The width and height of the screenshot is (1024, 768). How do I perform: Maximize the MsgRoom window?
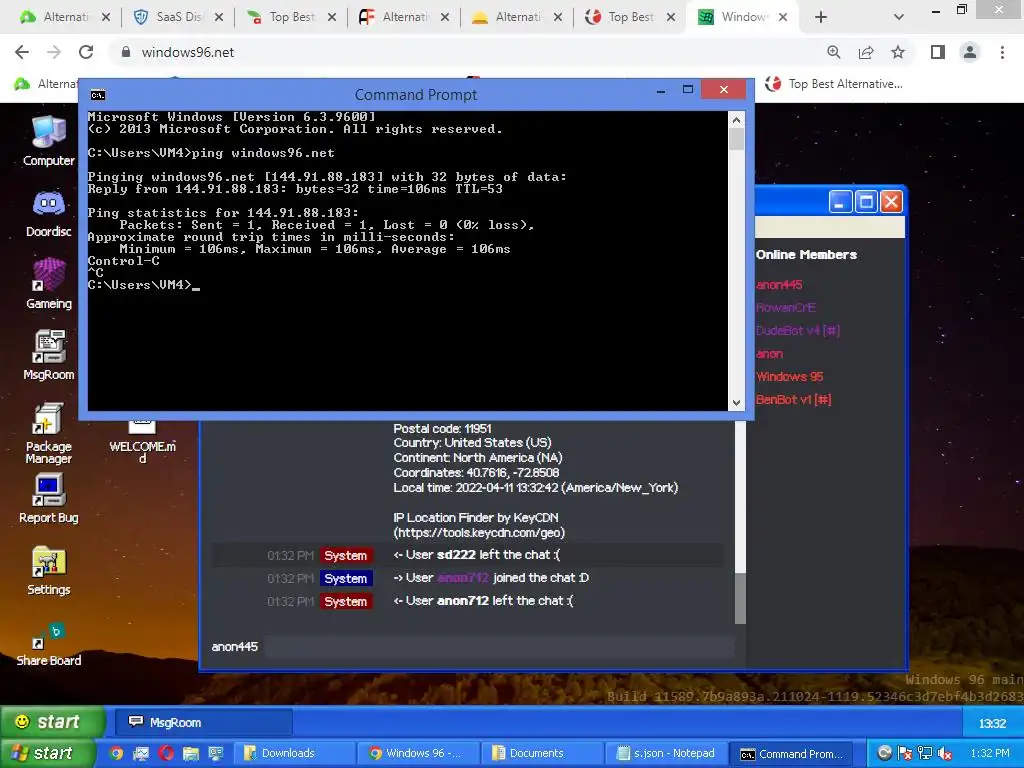click(x=866, y=202)
